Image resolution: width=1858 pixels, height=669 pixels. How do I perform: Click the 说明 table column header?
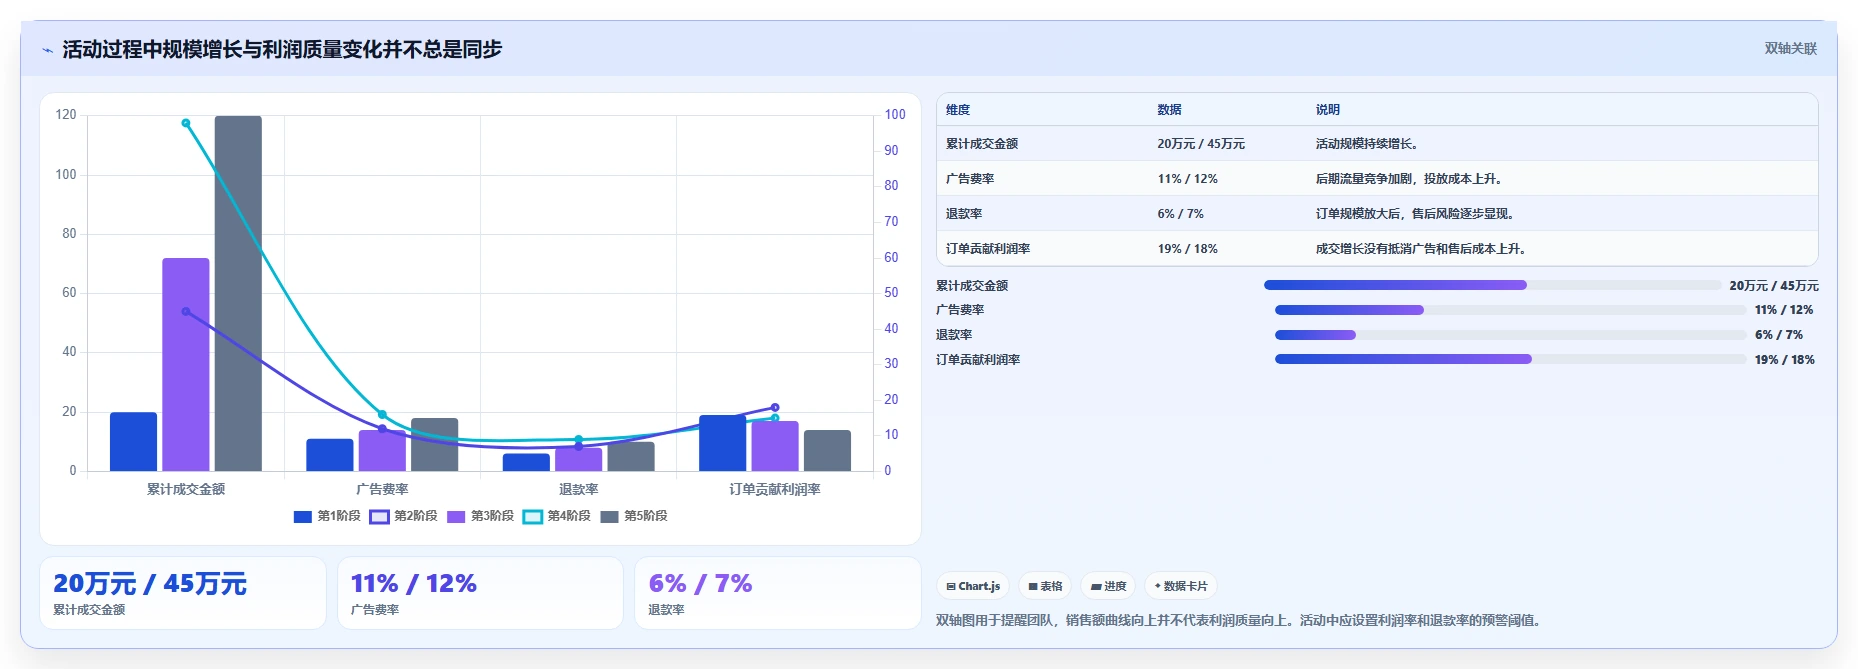click(x=1327, y=110)
